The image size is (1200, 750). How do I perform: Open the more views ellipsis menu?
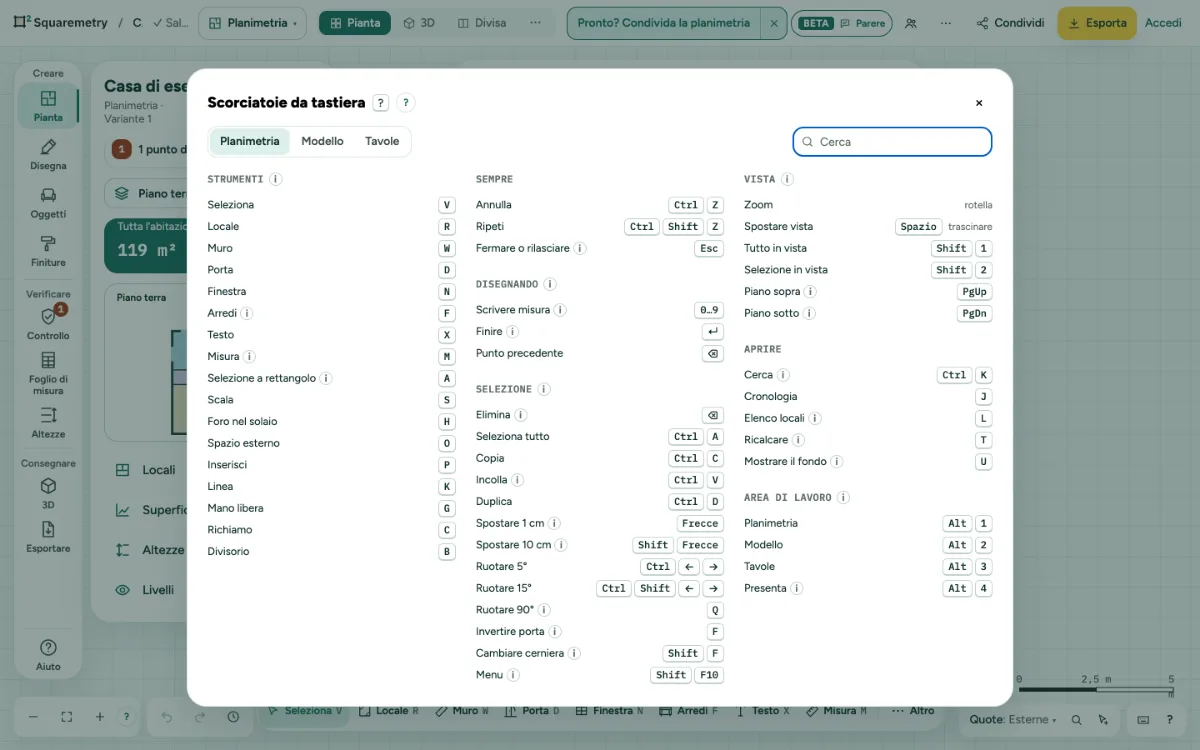click(x=535, y=23)
